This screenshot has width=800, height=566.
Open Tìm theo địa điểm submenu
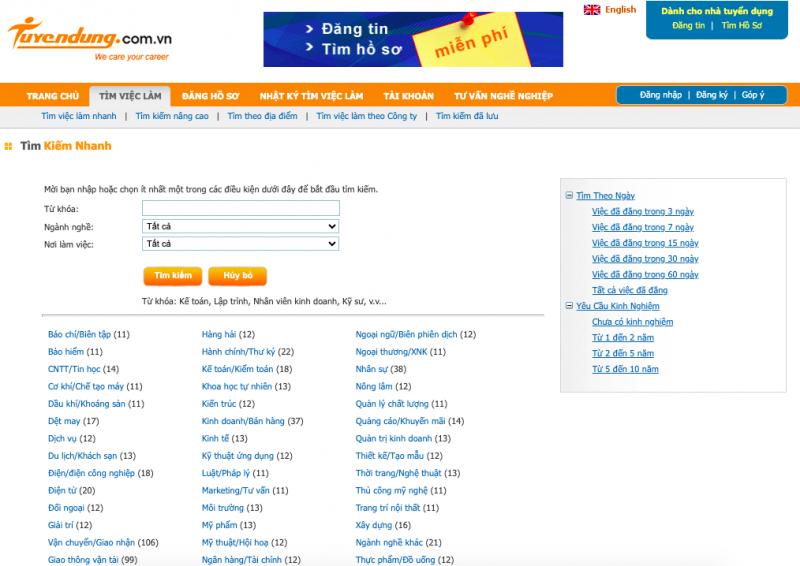click(262, 116)
